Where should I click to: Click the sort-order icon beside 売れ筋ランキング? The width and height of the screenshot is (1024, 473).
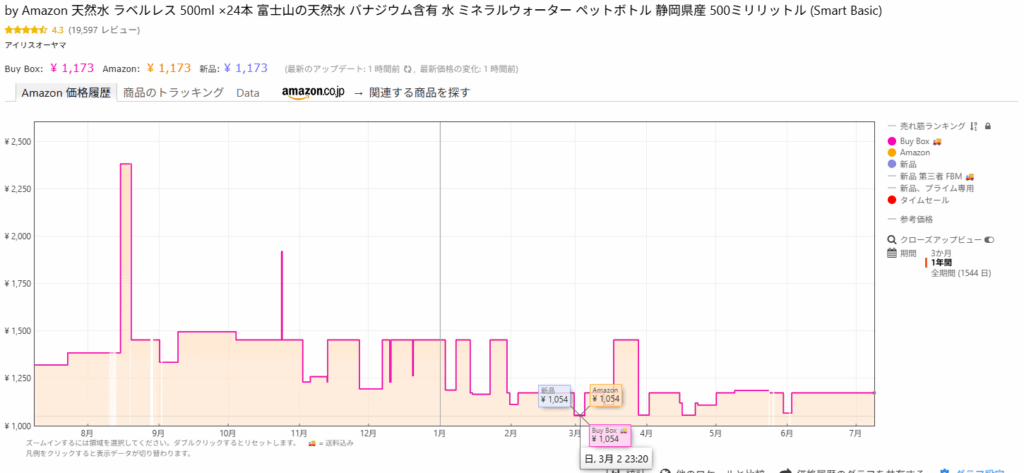[x=973, y=126]
